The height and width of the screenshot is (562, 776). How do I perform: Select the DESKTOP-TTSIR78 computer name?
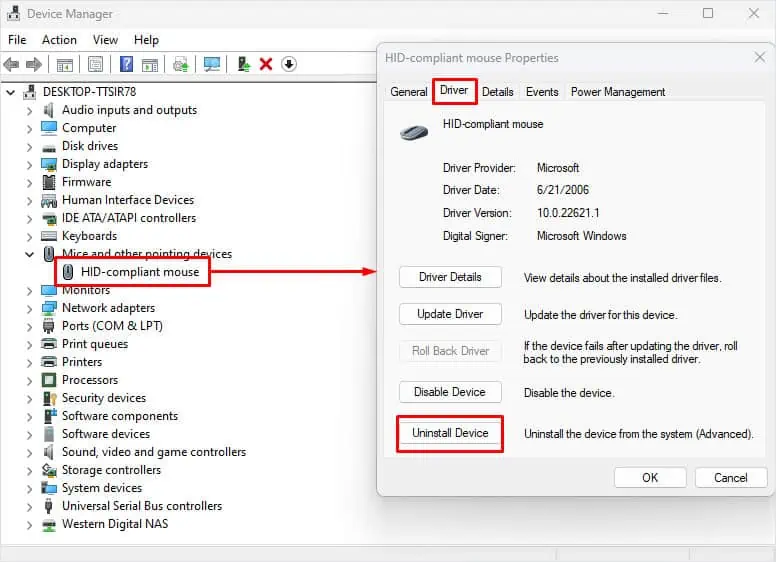90,92
